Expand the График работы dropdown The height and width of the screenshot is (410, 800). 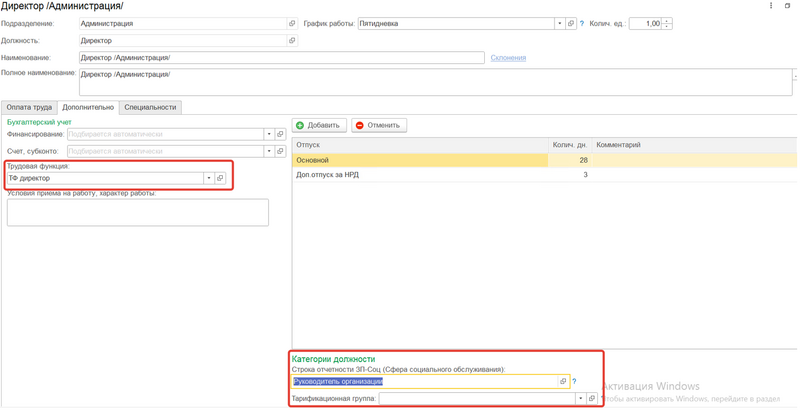[559, 24]
